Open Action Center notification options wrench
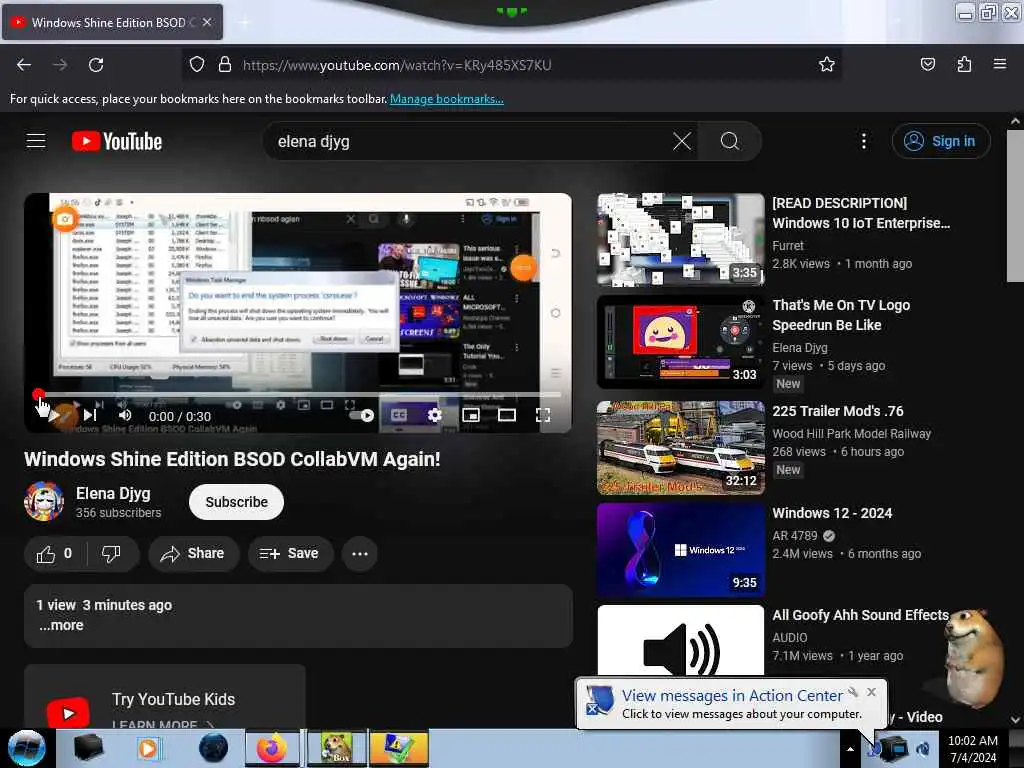The image size is (1024, 768). point(853,692)
